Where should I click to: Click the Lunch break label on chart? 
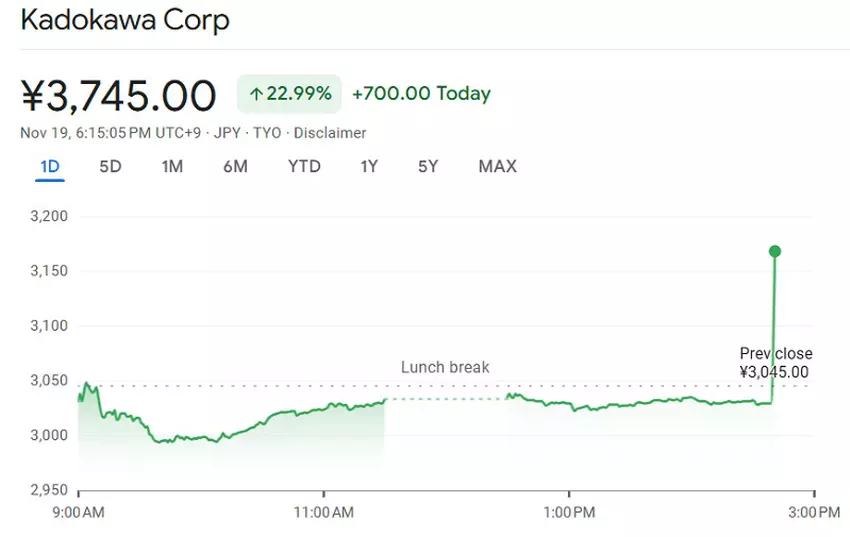[445, 367]
